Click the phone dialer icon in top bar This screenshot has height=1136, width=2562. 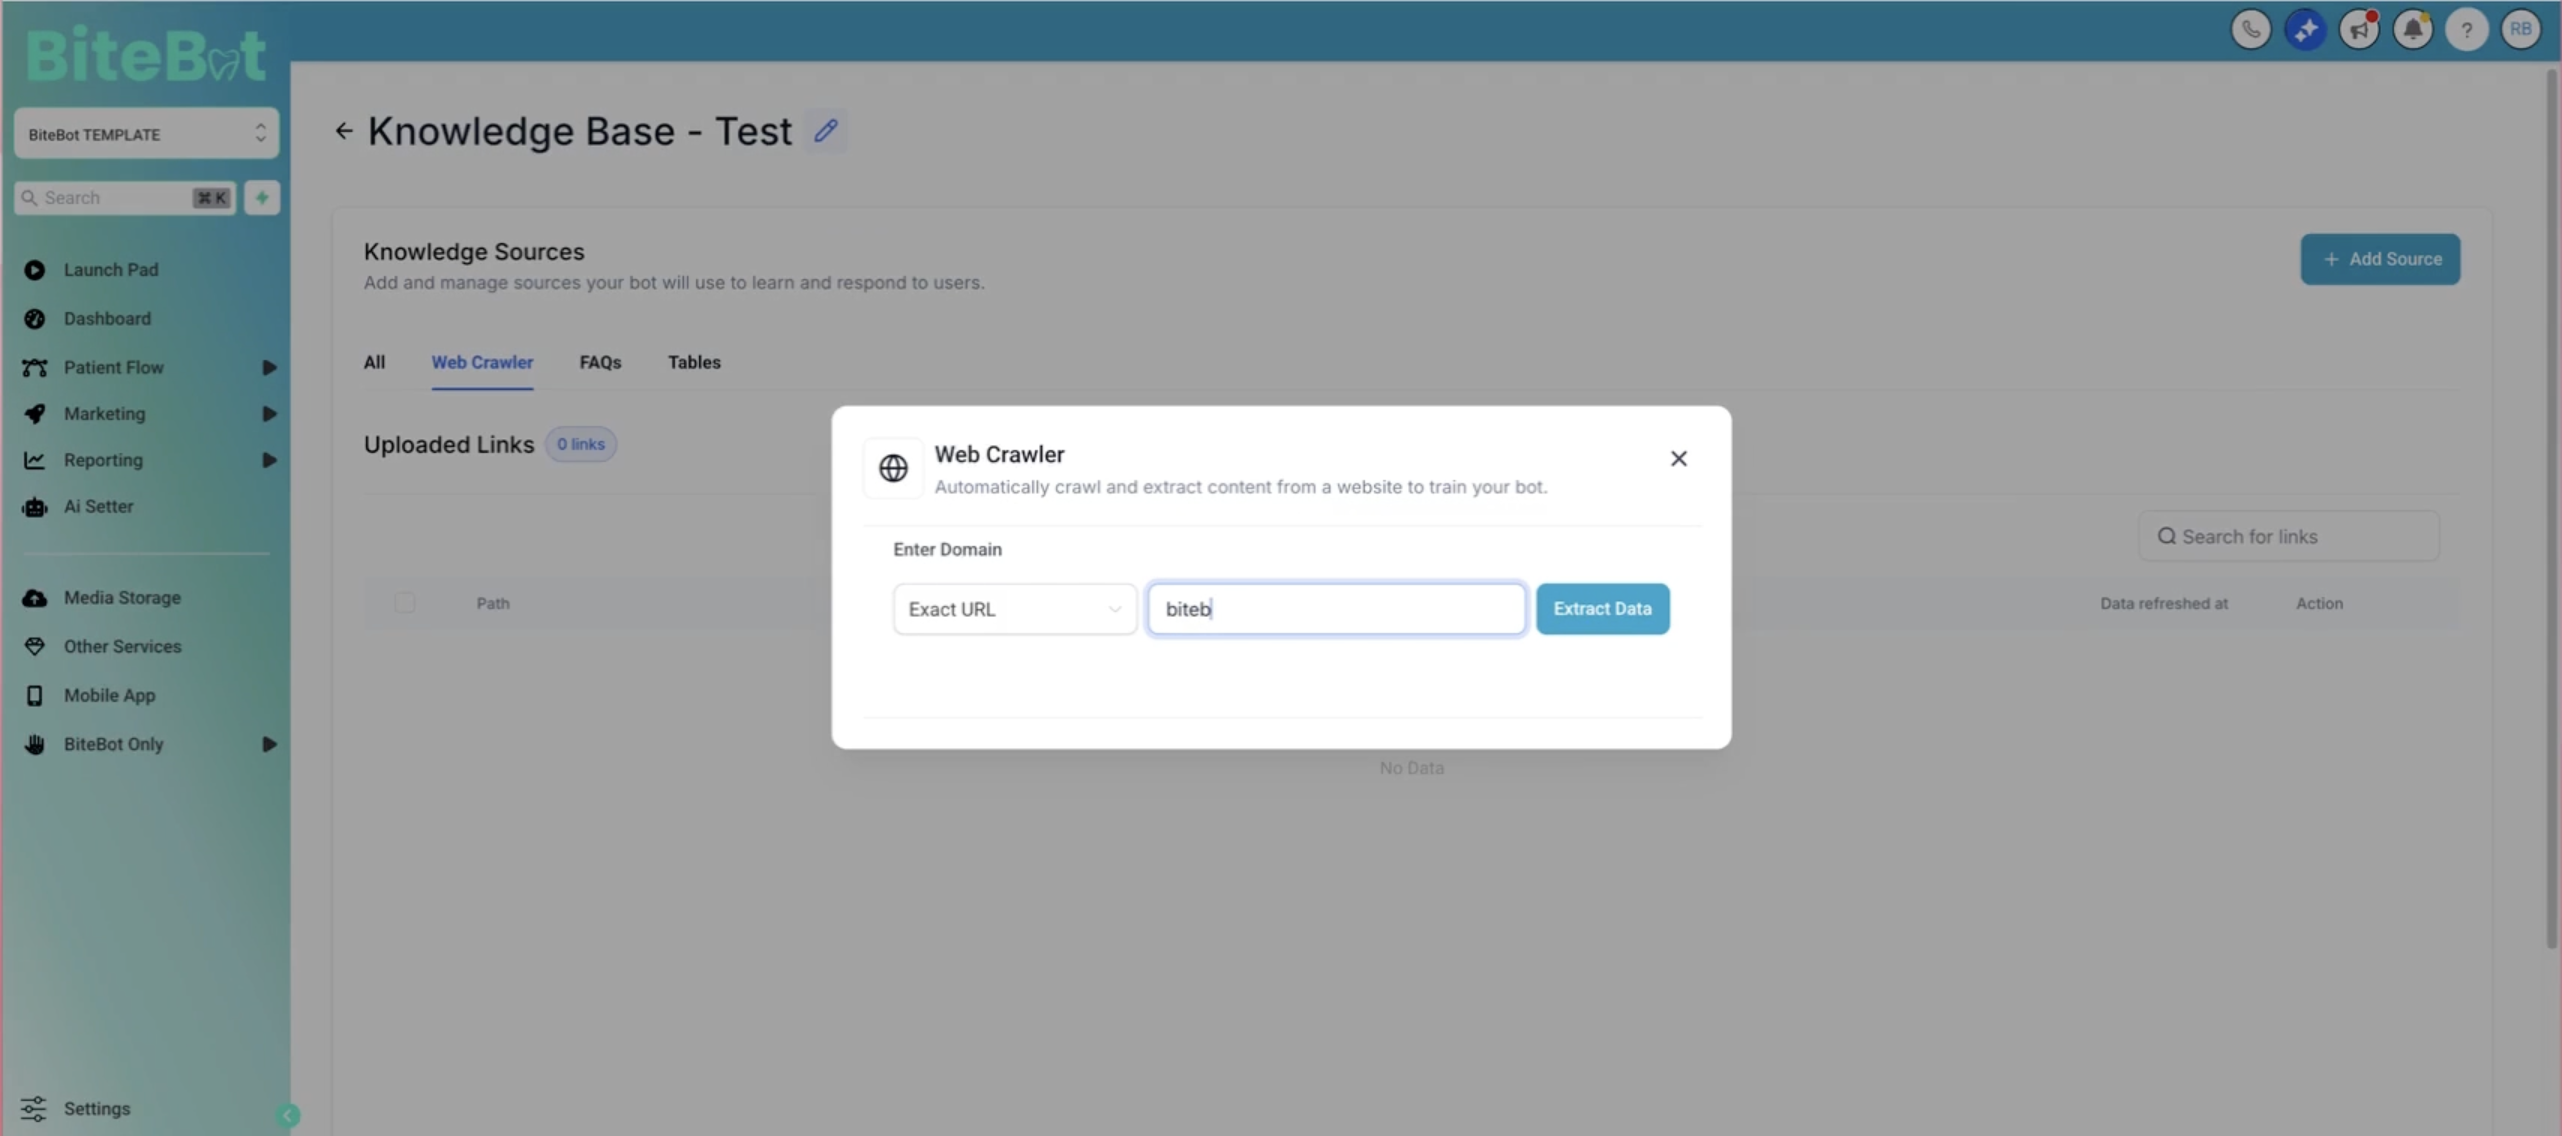pyautogui.click(x=2251, y=29)
